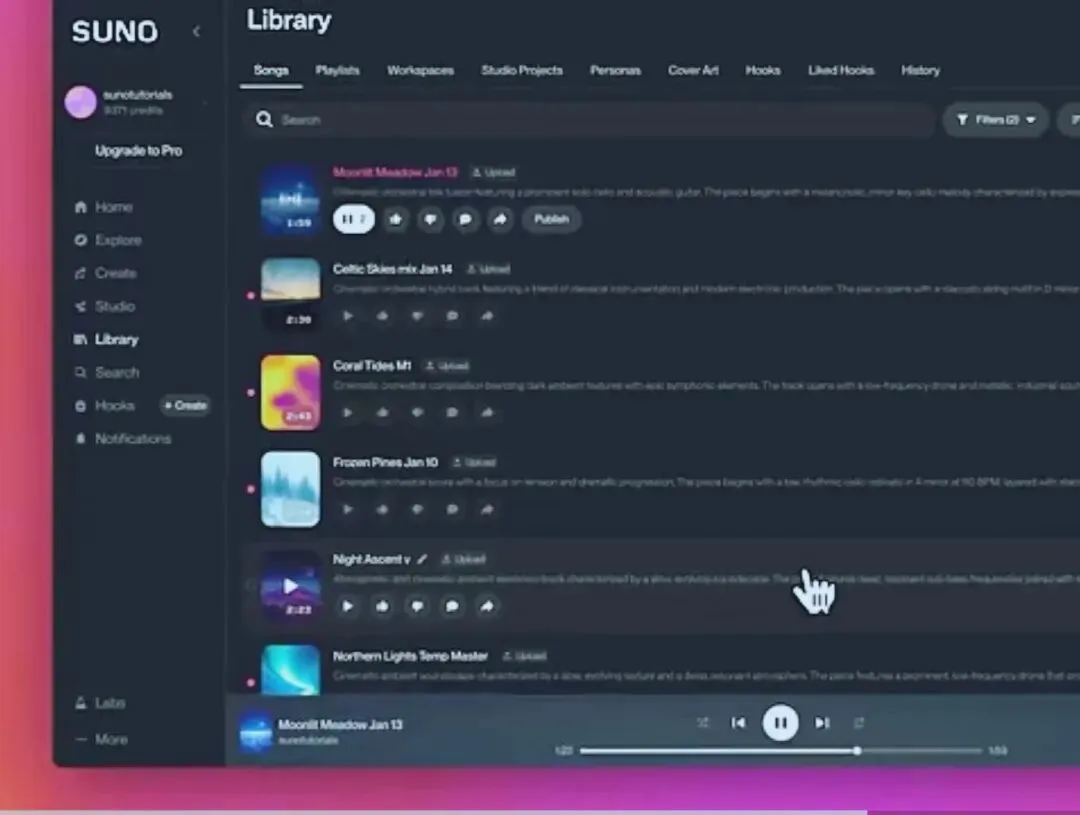The width and height of the screenshot is (1080, 815).
Task: Share the Moonlit Meadow Jan 13 song
Action: [500, 219]
